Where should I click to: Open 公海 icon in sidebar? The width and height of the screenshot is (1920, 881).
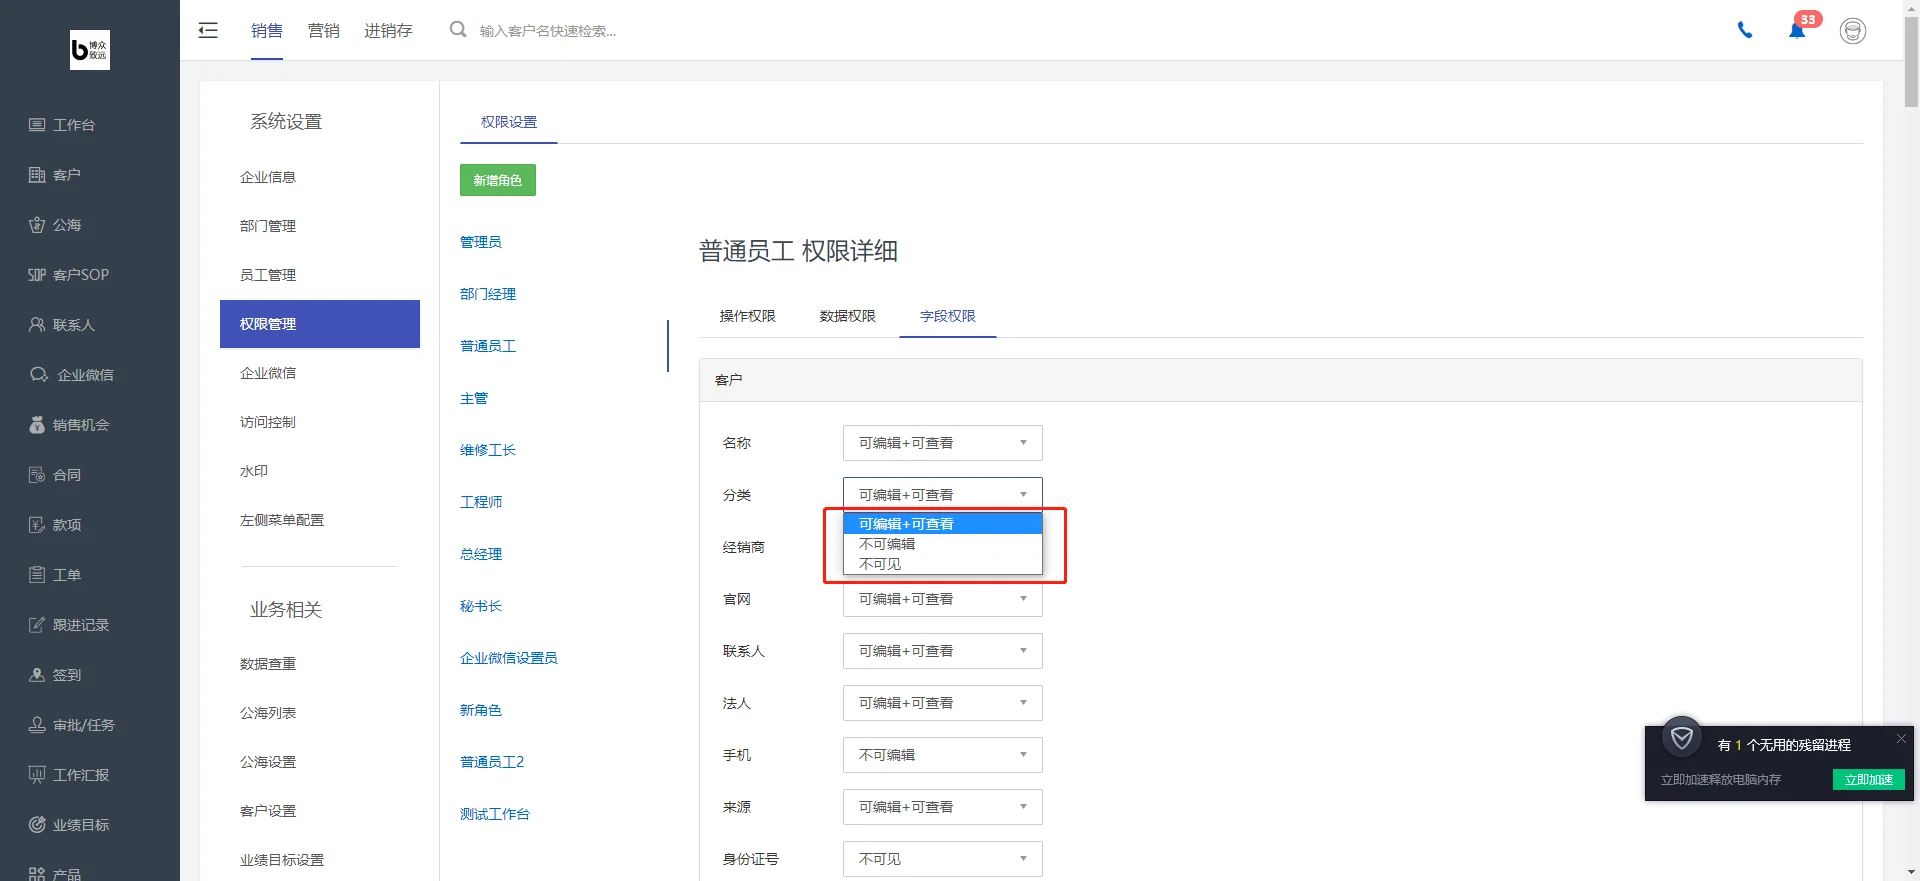coord(37,225)
